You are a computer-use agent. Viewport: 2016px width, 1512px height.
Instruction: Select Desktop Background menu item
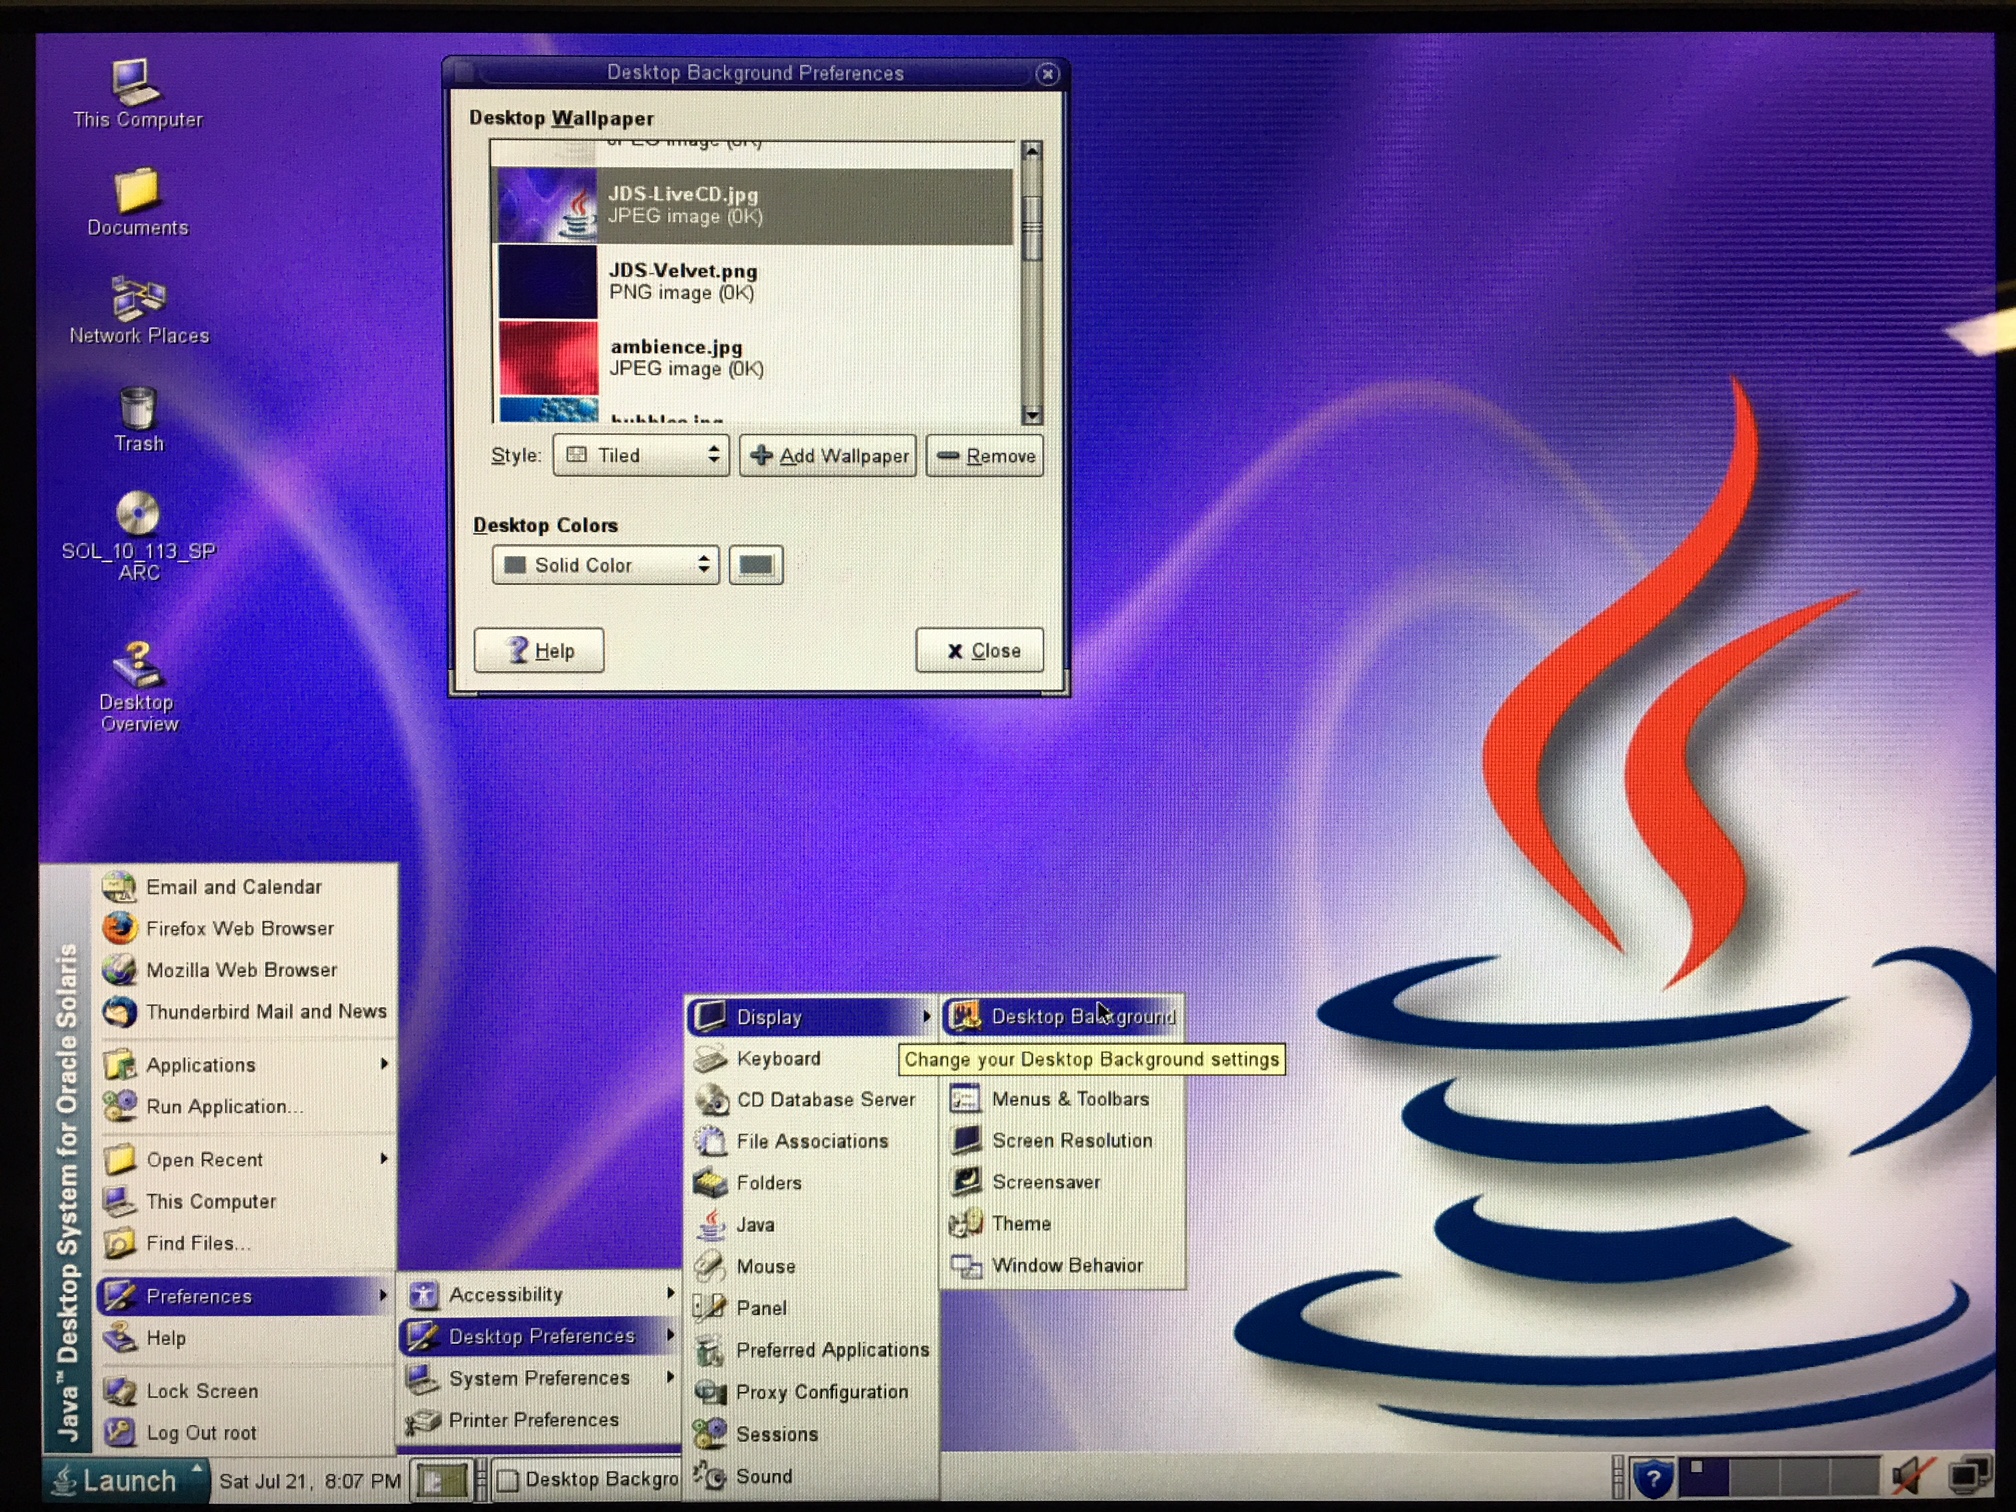point(1063,1017)
